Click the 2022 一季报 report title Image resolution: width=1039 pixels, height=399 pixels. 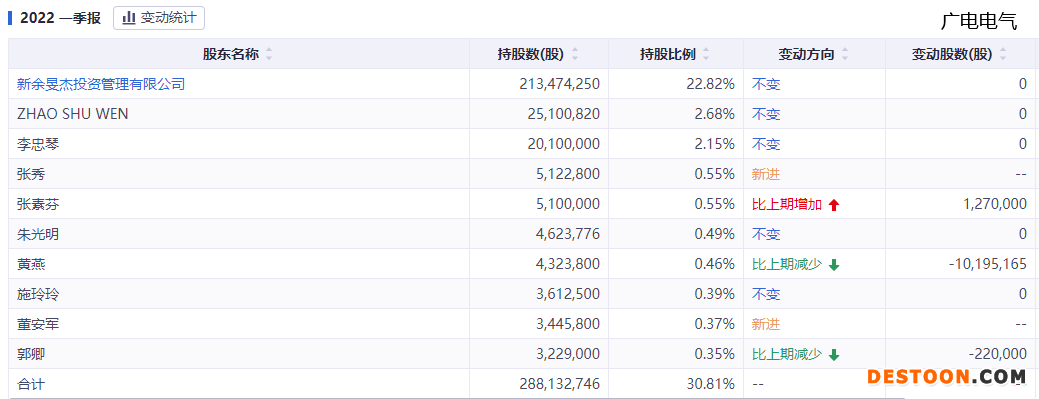[60, 18]
